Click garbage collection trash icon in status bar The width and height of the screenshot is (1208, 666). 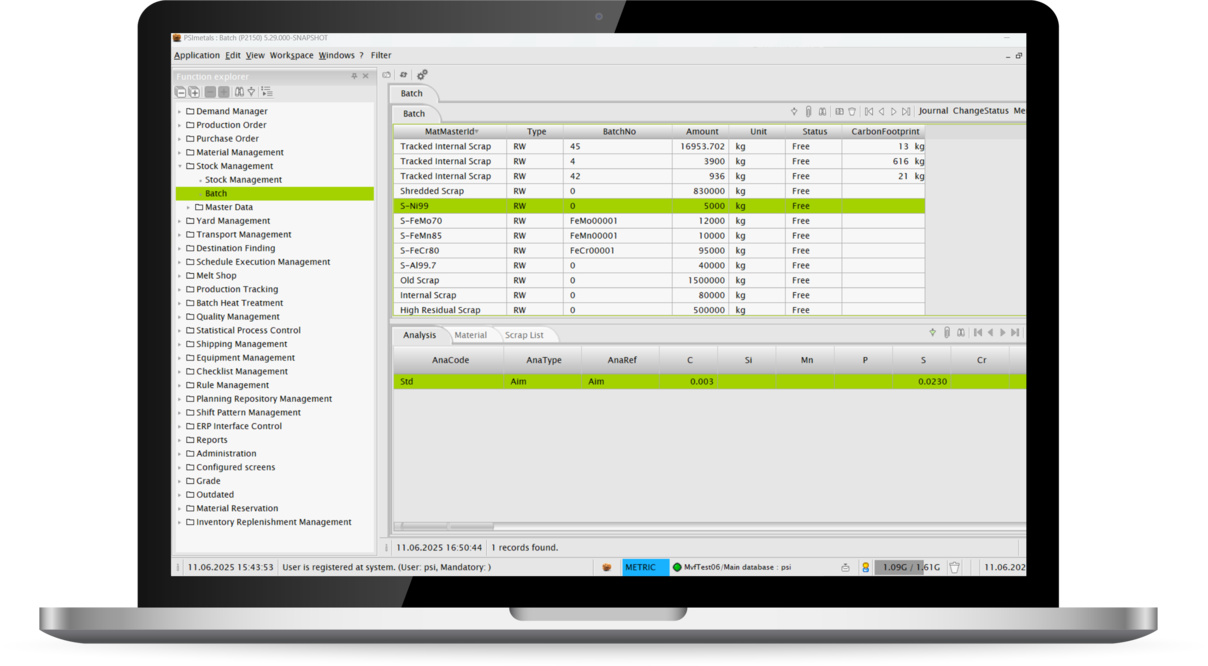pyautogui.click(x=955, y=567)
